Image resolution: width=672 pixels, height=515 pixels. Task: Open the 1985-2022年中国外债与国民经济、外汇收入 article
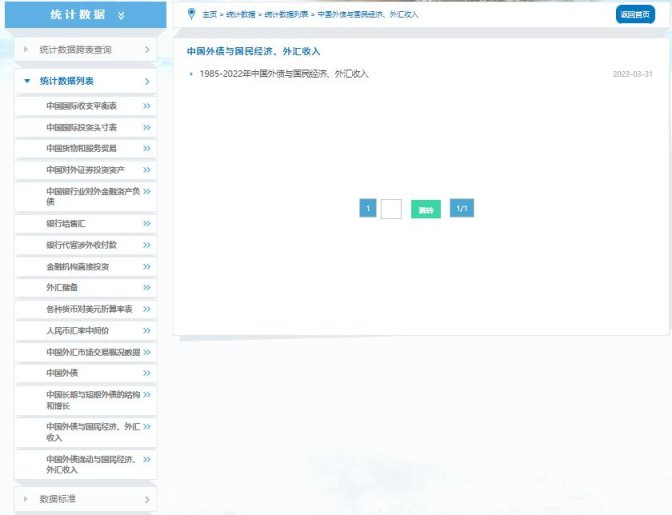coord(284,74)
